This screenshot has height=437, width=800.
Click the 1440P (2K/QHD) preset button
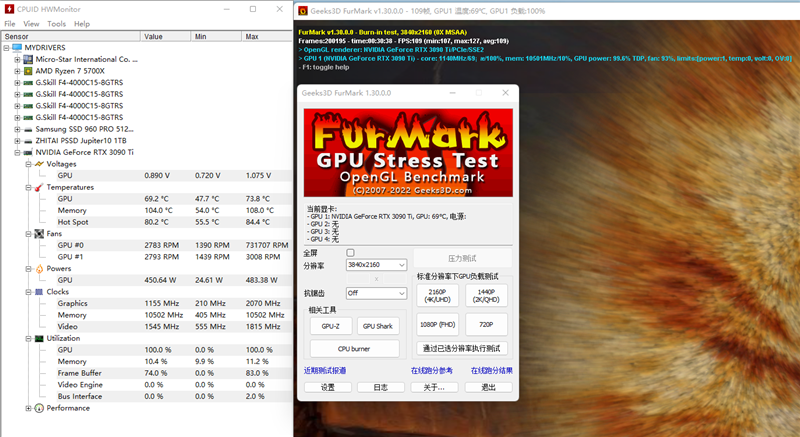click(486, 295)
